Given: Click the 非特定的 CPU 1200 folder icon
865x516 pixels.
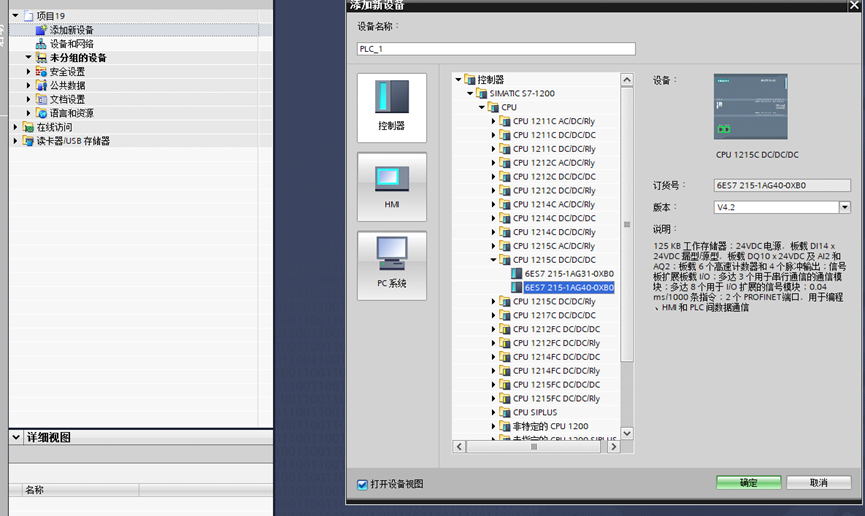Looking at the screenshot, I should click(504, 426).
